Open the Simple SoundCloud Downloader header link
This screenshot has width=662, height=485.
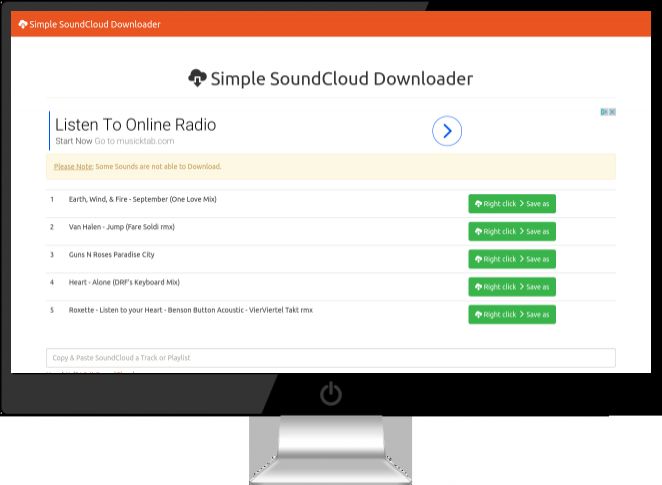tap(90, 24)
